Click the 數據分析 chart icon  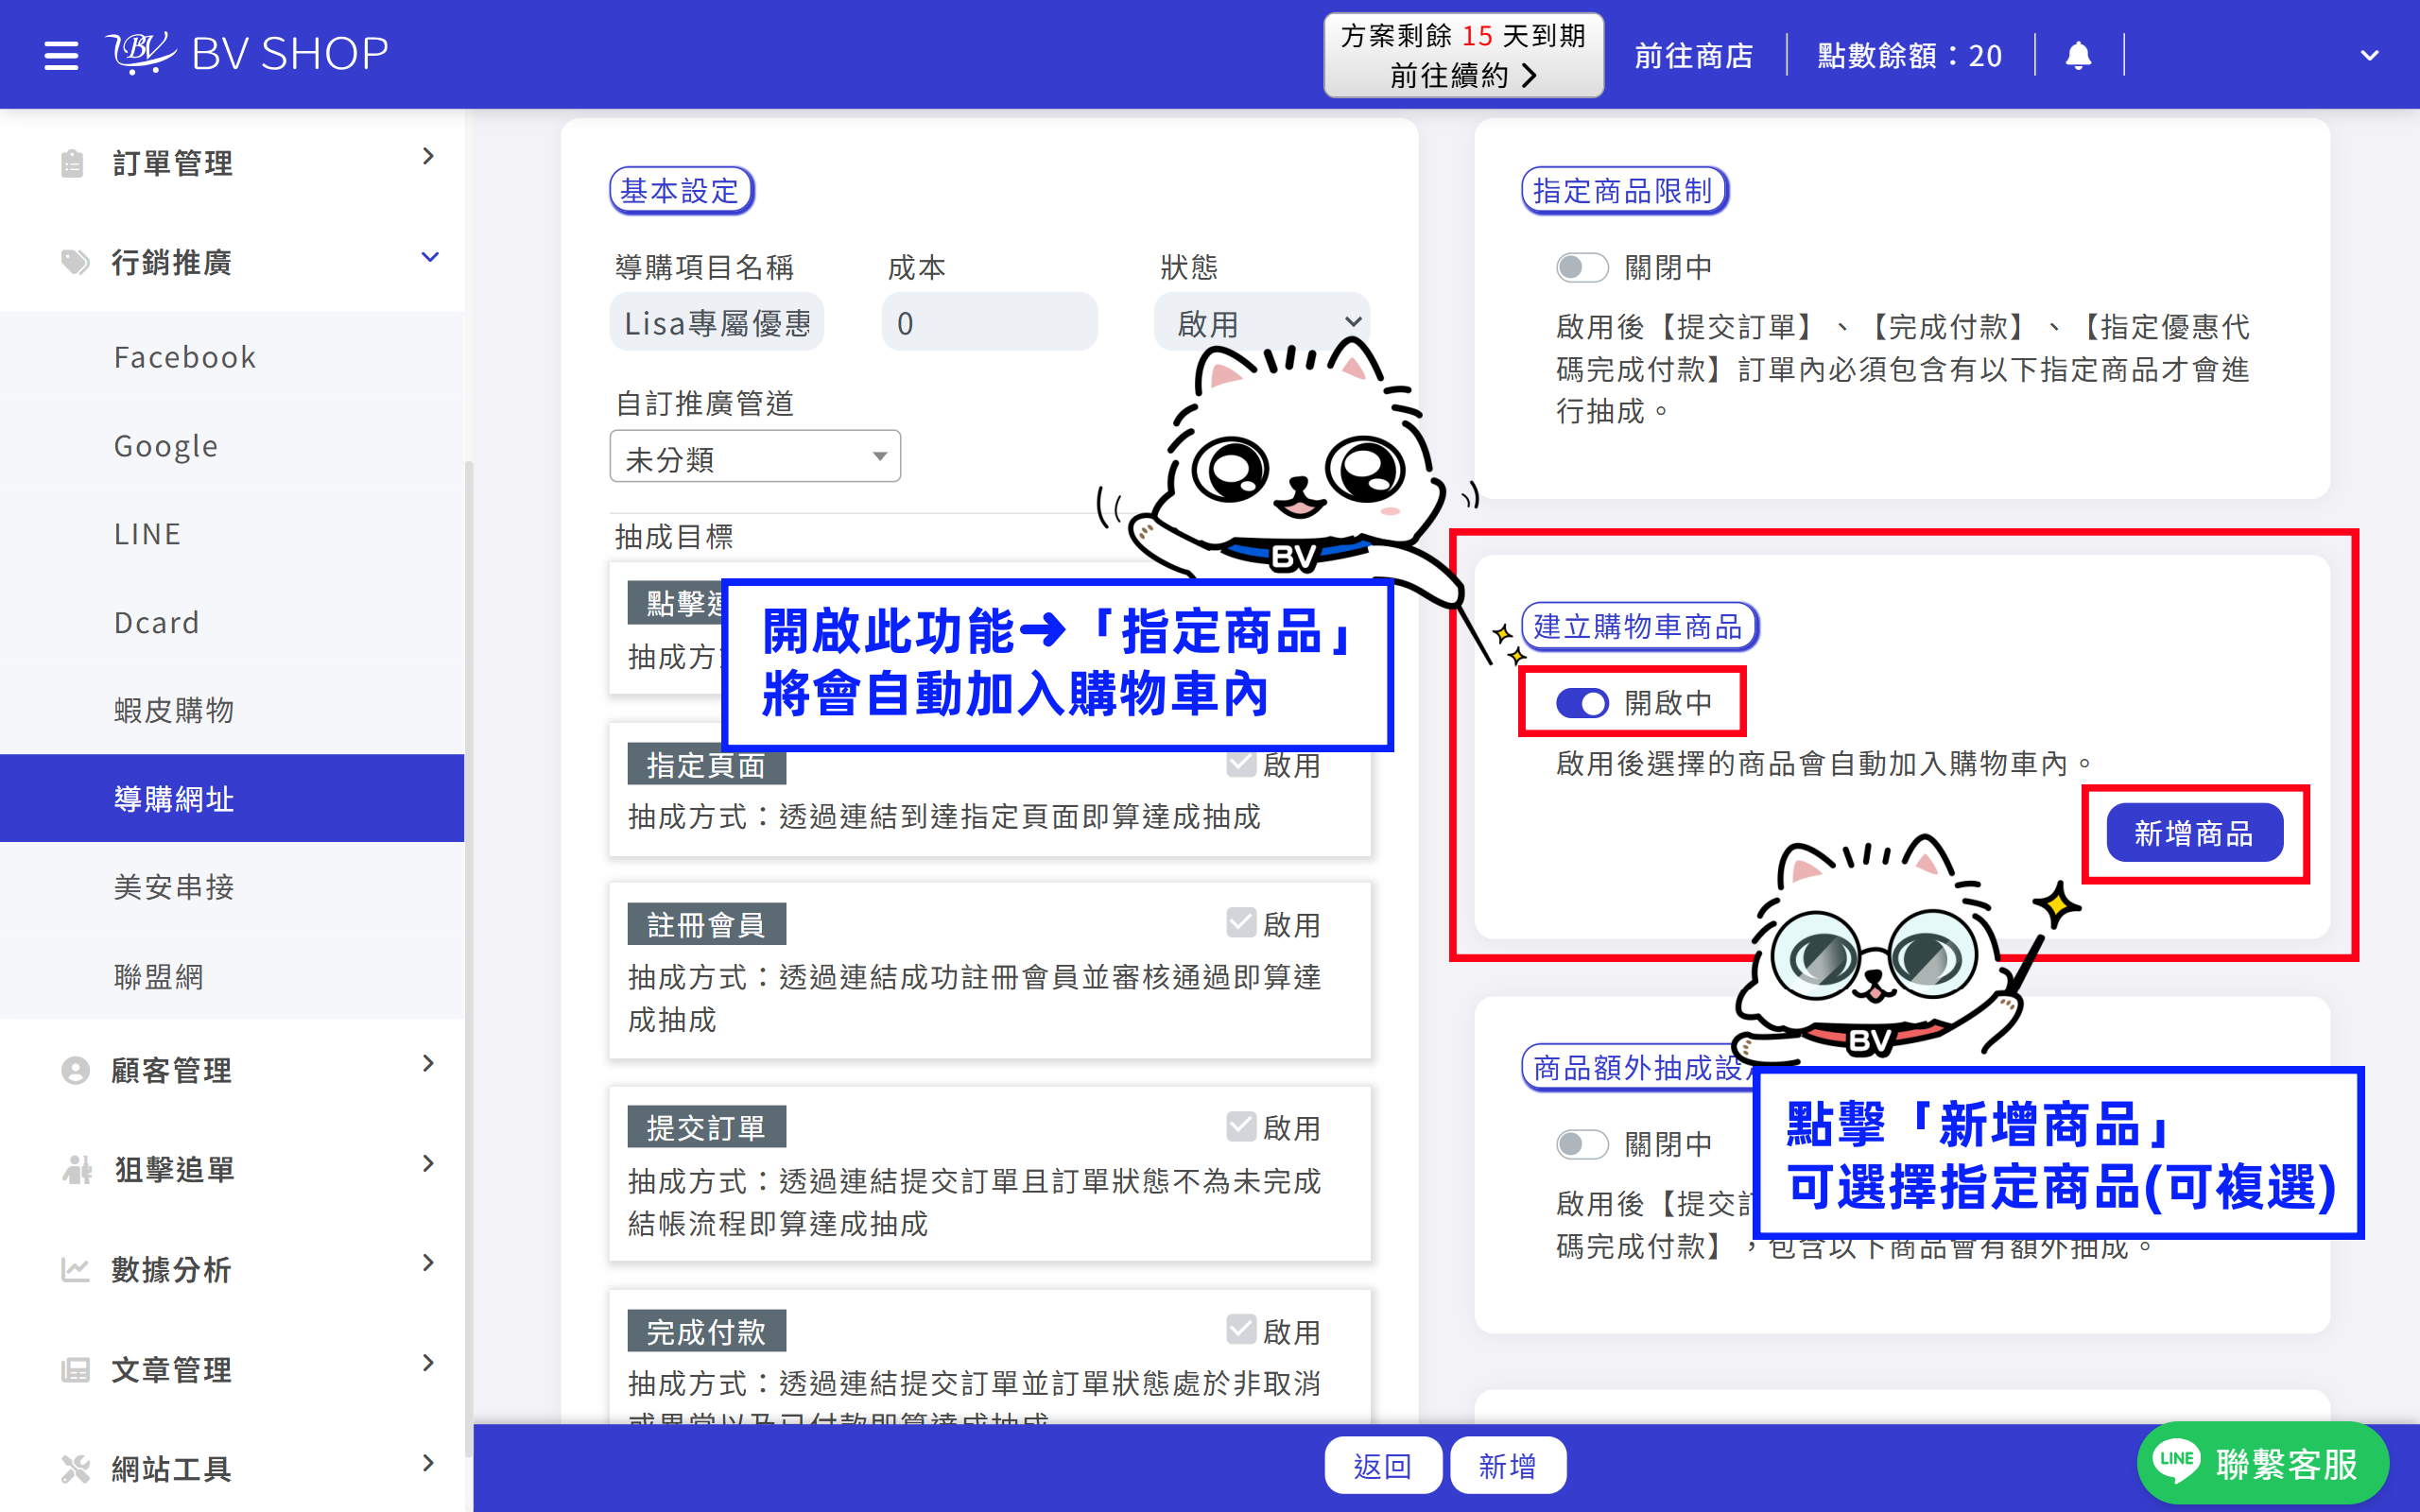(x=75, y=1269)
